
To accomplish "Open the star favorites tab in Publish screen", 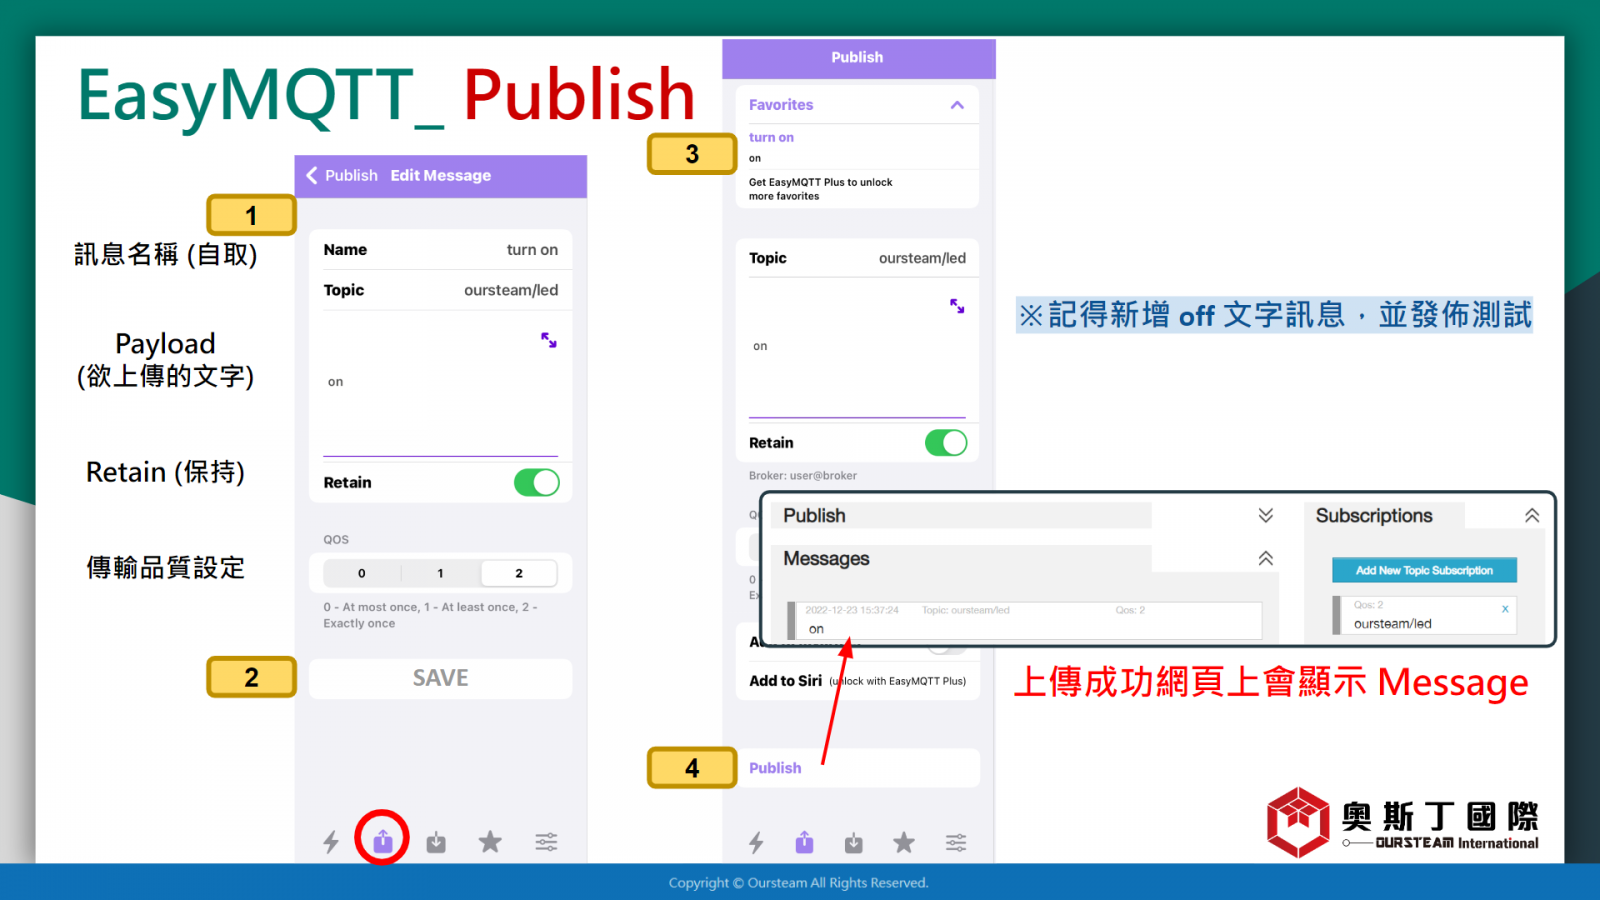I will coord(904,842).
